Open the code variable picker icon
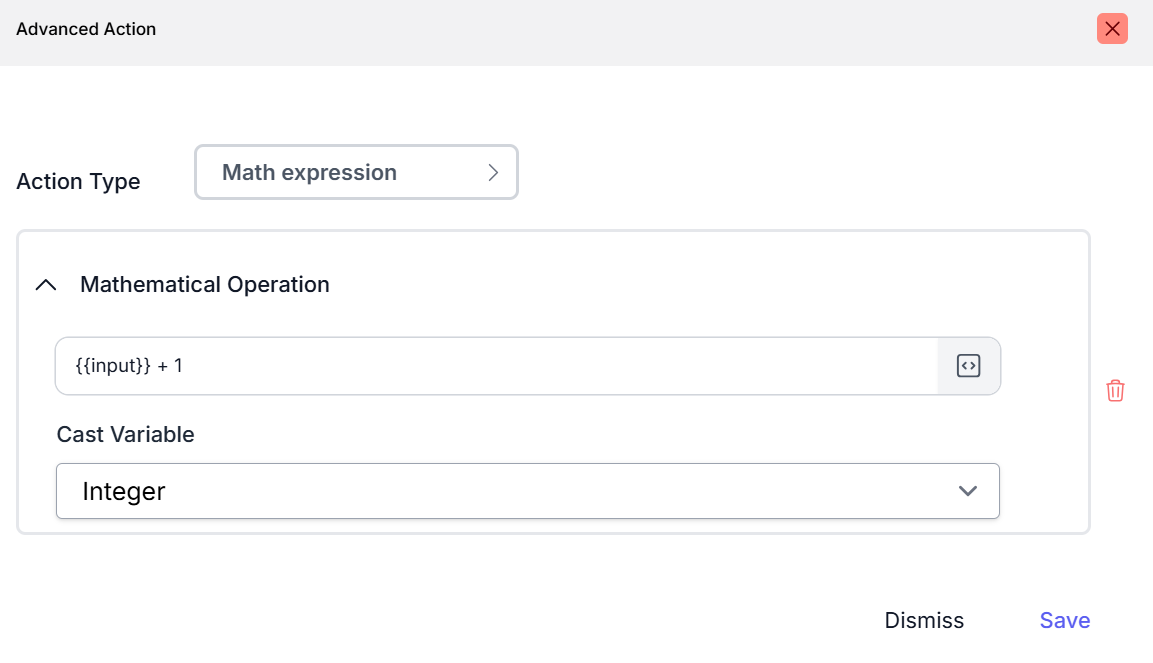This screenshot has width=1153, height=663. pos(968,366)
